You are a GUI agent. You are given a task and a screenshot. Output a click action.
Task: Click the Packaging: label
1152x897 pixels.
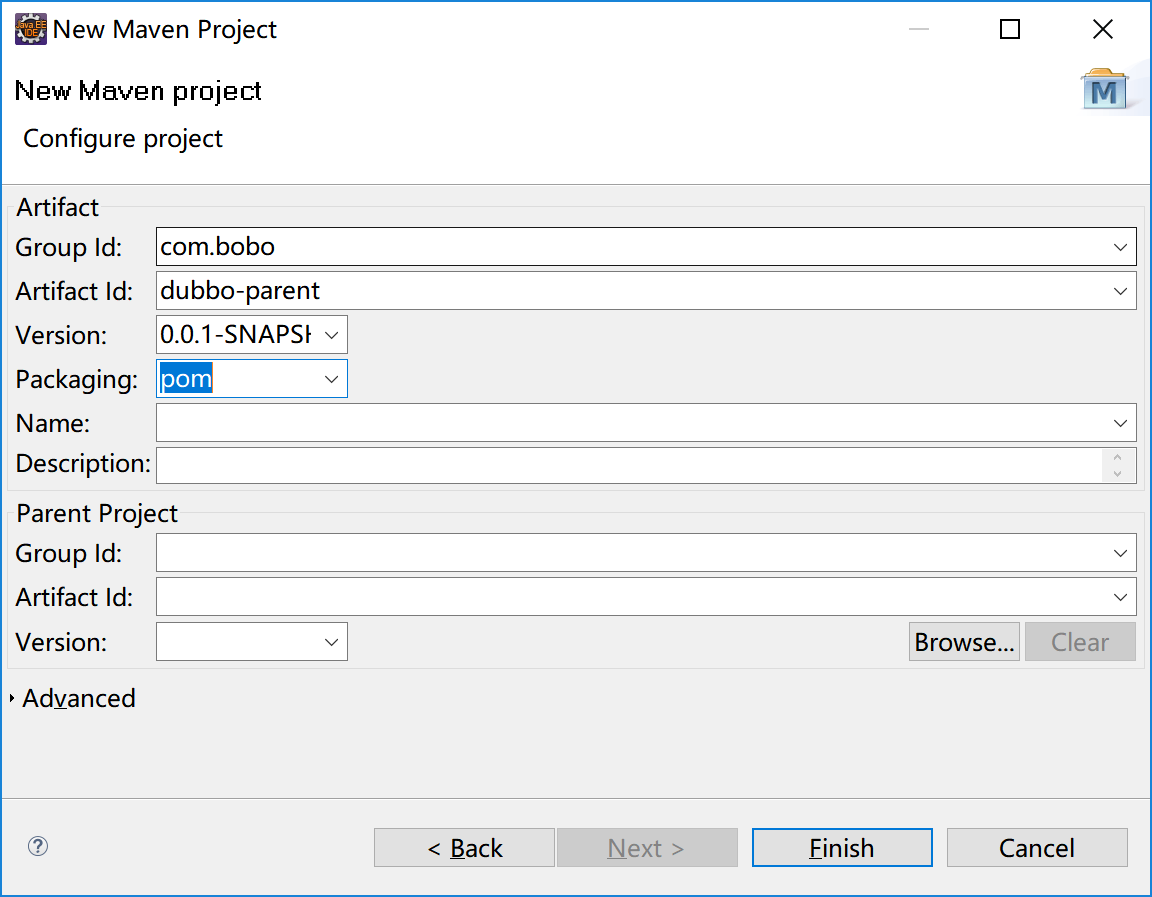[76, 380]
